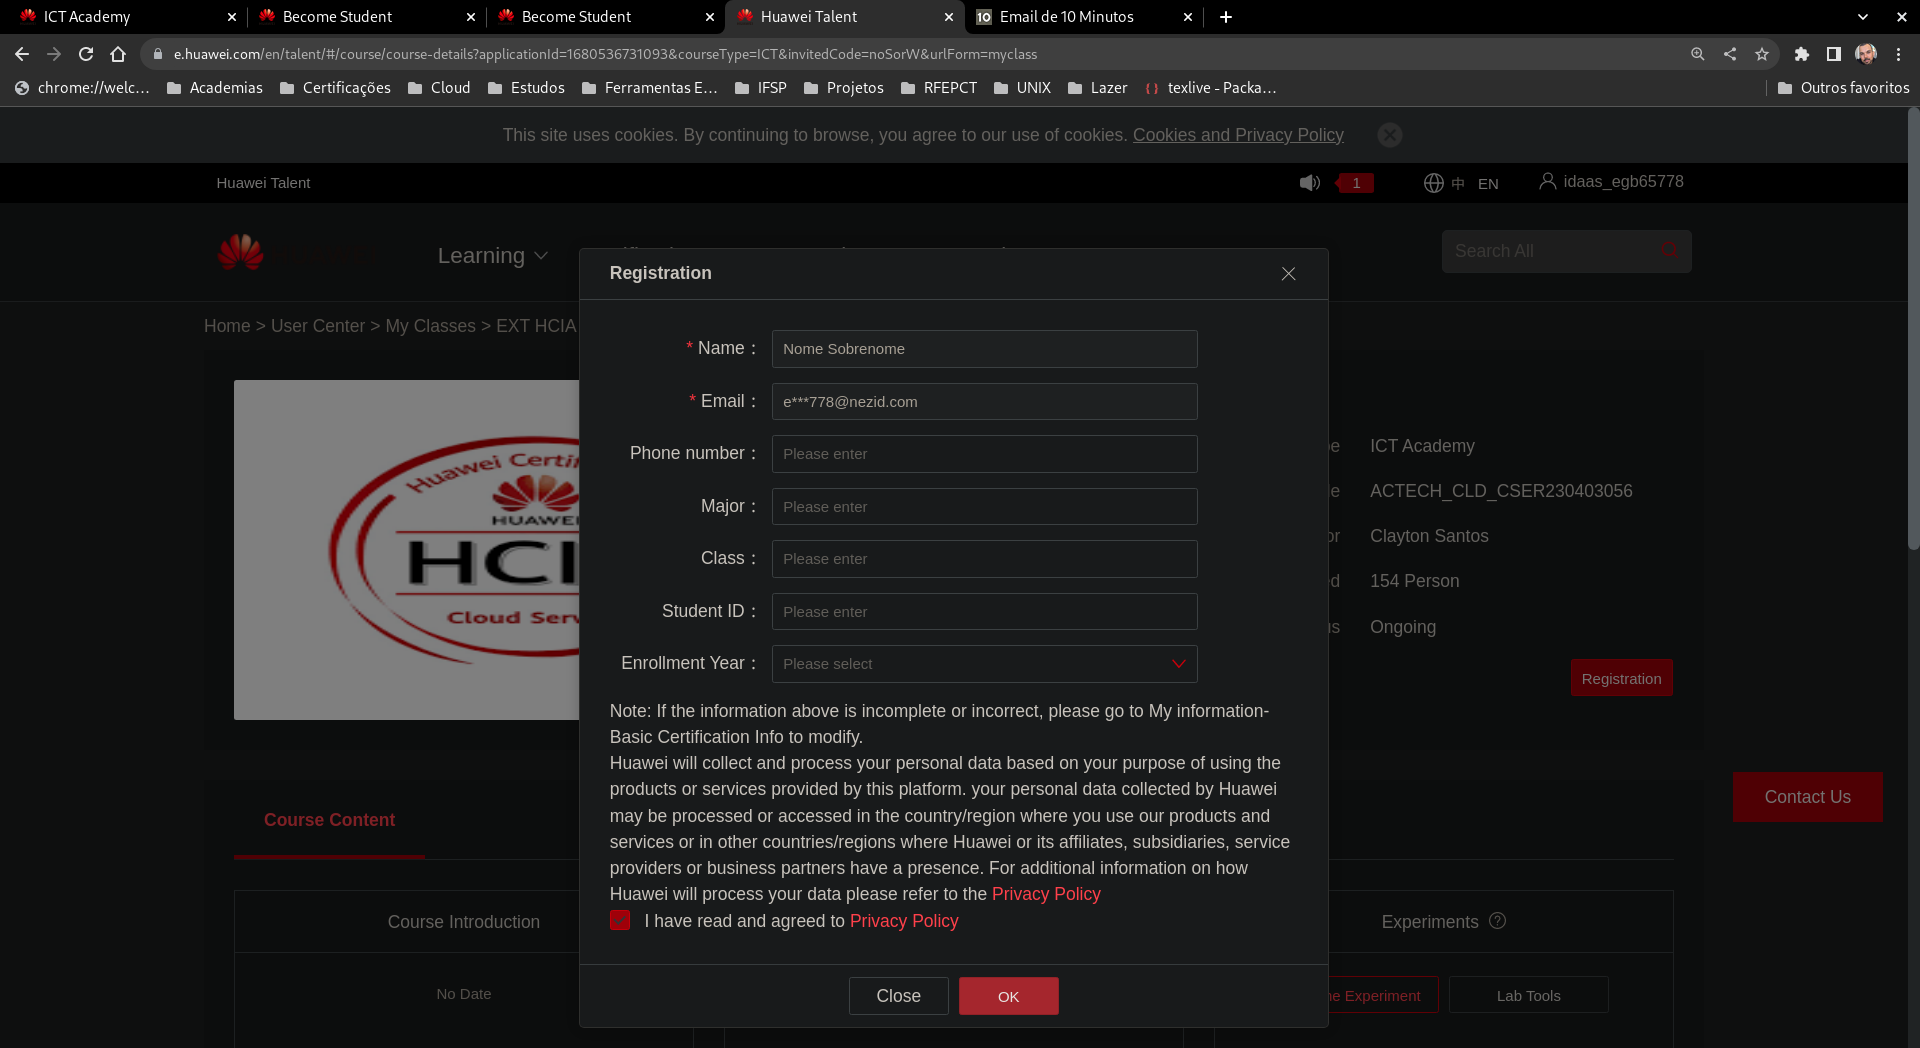This screenshot has height=1048, width=1920.
Task: Select the Course Content tab
Action: (x=329, y=820)
